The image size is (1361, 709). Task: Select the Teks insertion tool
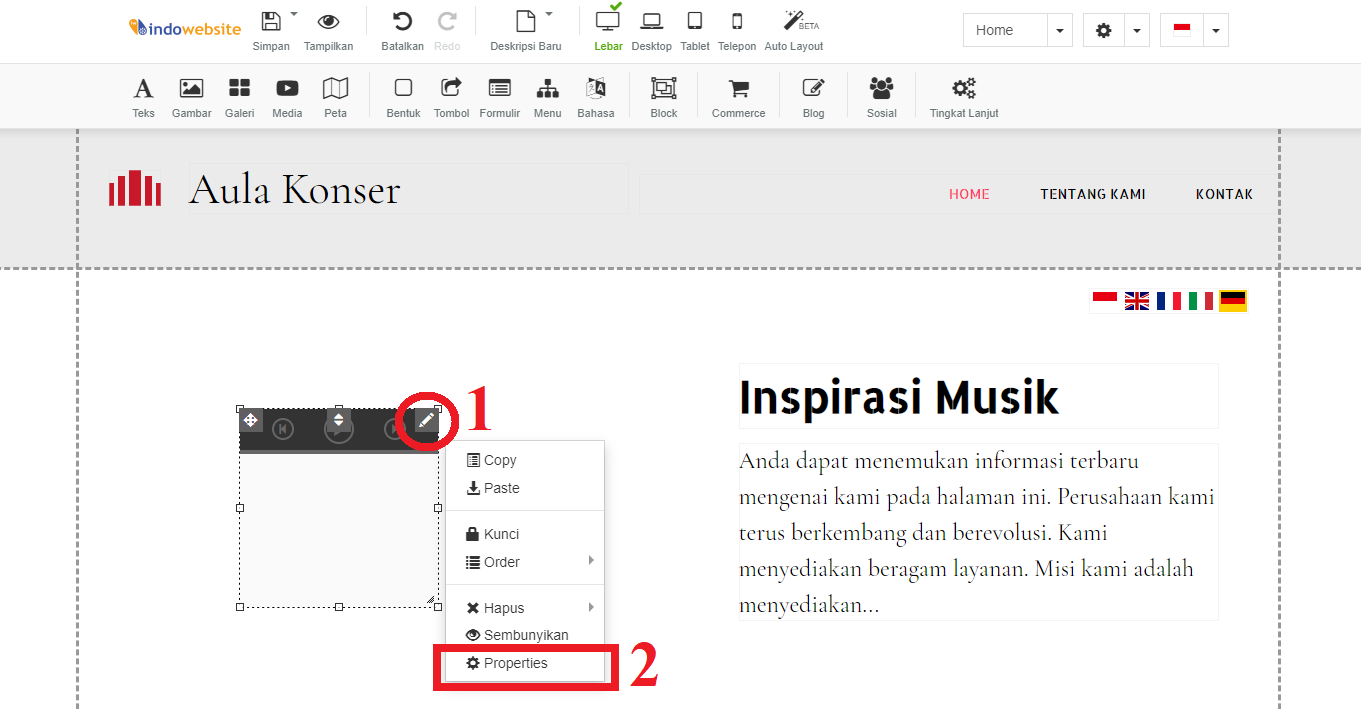click(143, 96)
